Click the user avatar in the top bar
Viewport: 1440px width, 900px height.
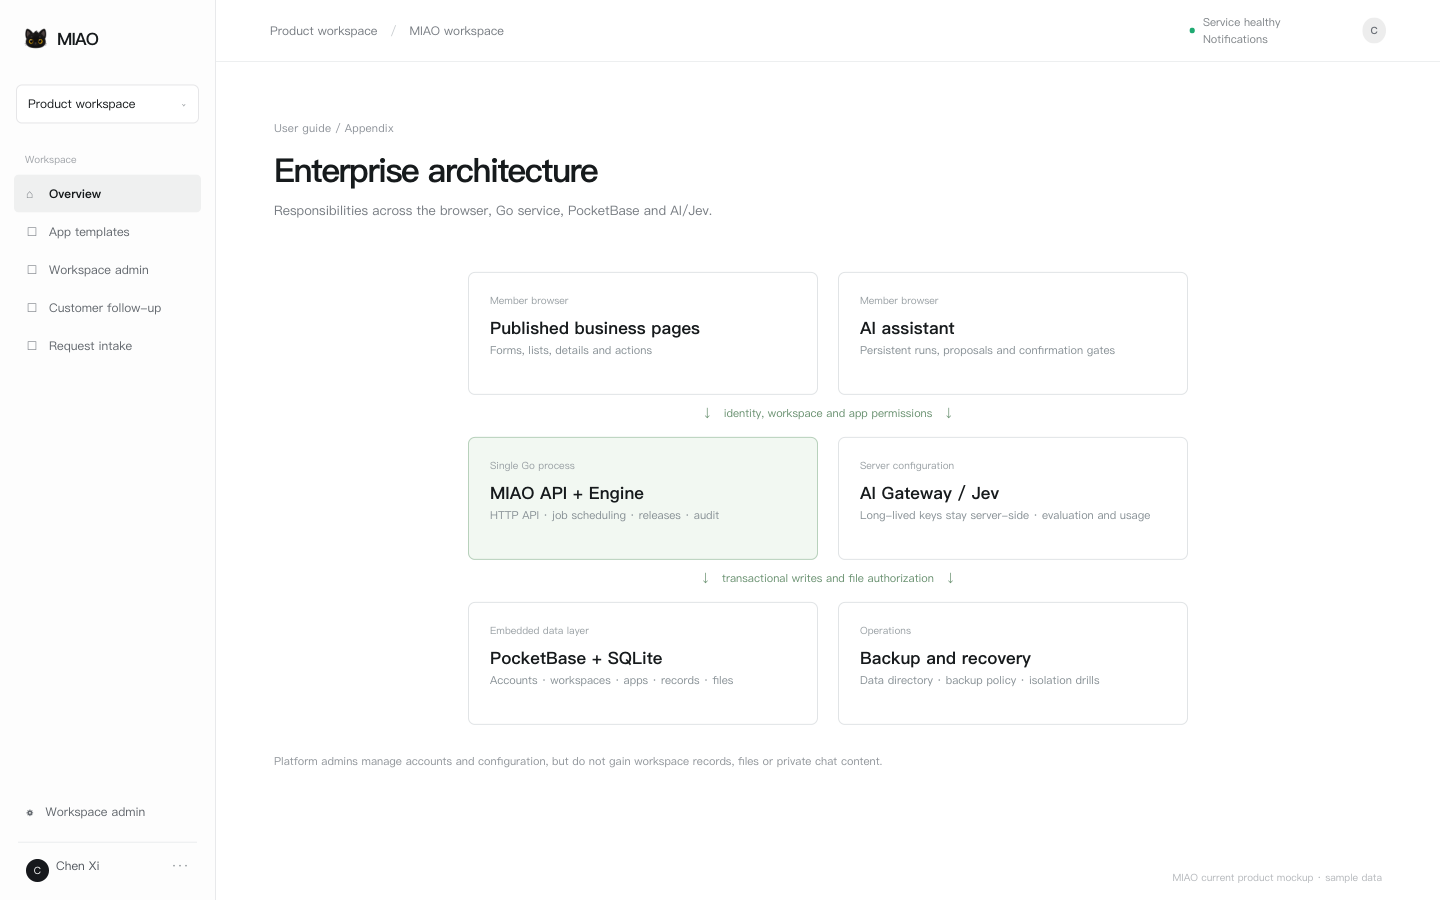tap(1374, 31)
